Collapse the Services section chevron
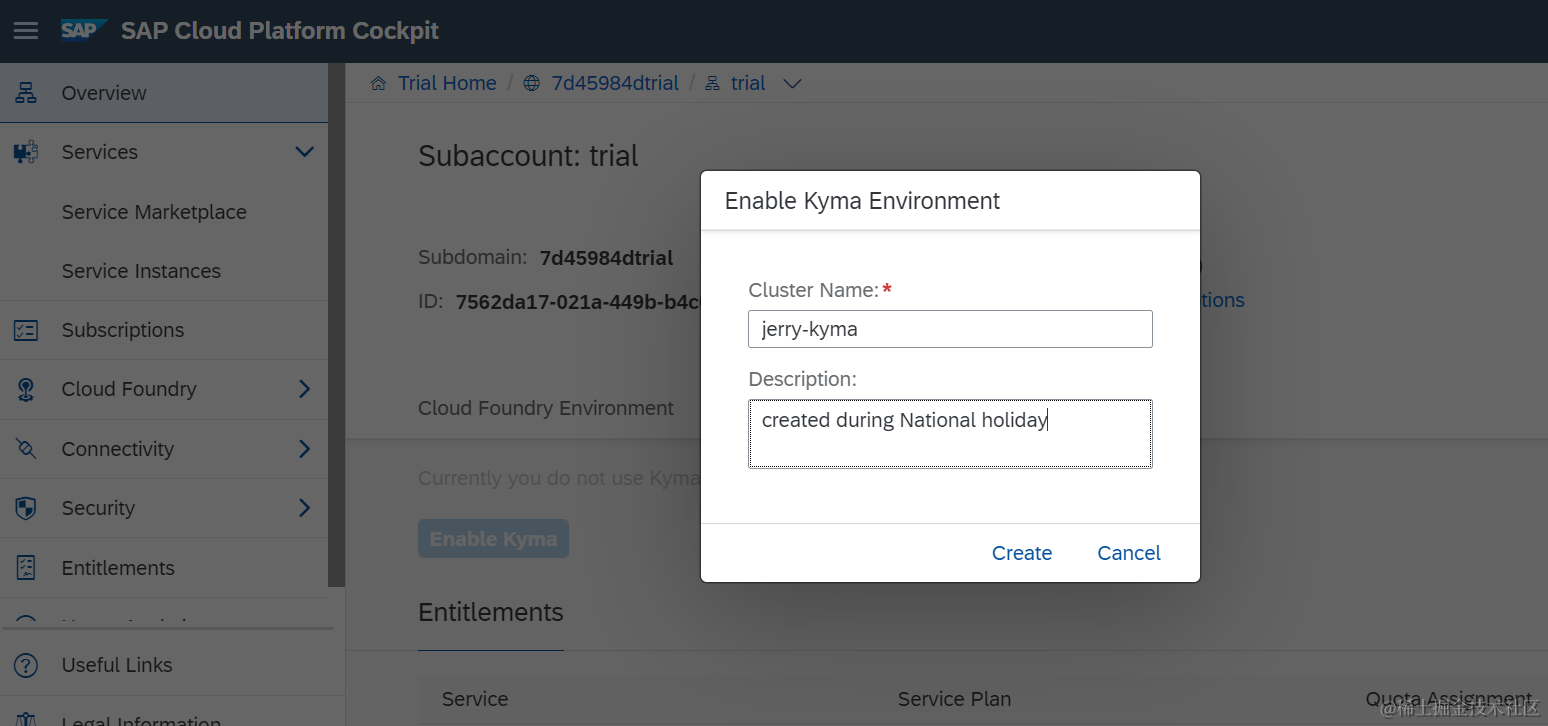Image resolution: width=1548 pixels, height=726 pixels. 304,152
